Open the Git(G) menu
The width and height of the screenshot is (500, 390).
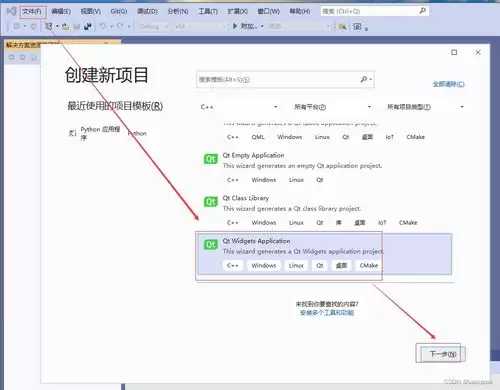(119, 12)
